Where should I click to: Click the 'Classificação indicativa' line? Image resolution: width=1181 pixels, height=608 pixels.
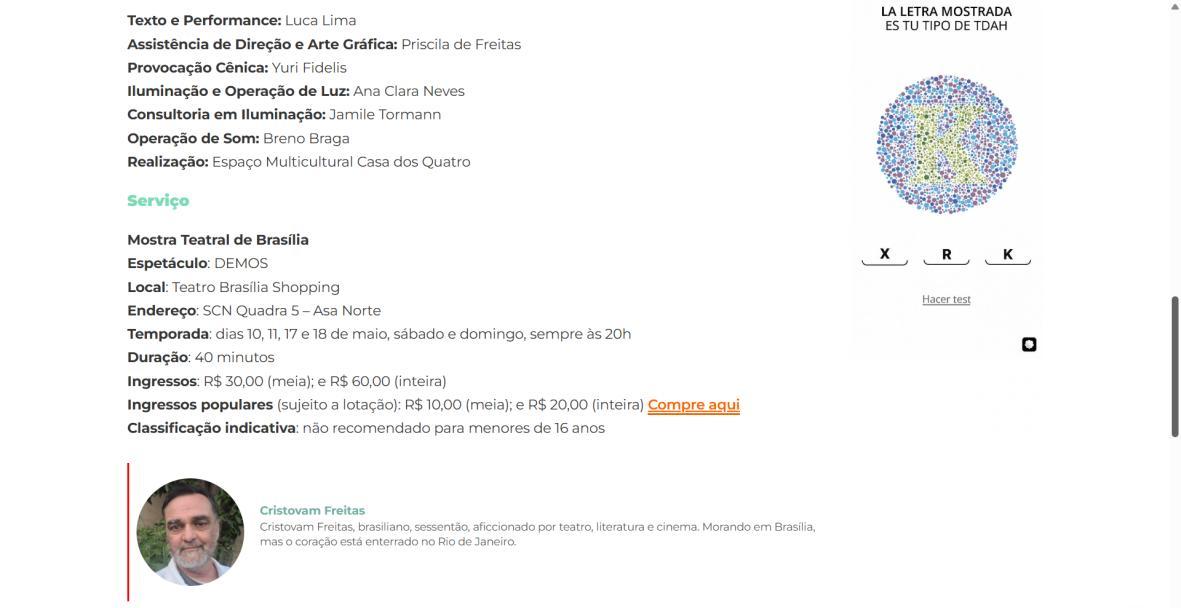point(366,428)
